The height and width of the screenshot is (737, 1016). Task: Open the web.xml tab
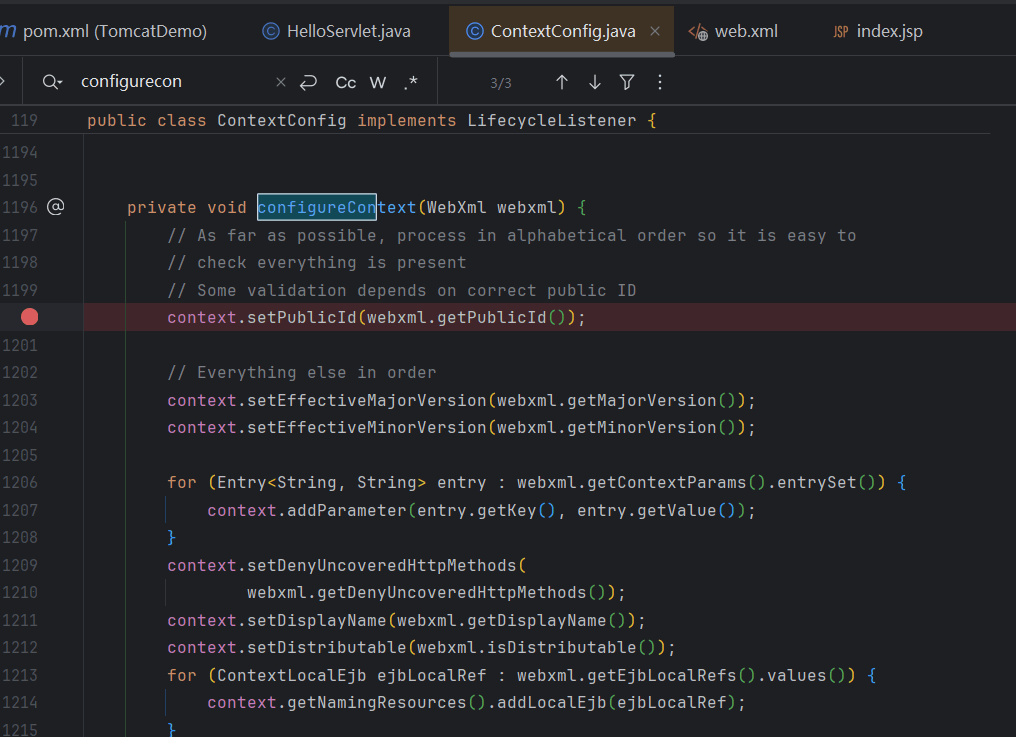[x=733, y=31]
